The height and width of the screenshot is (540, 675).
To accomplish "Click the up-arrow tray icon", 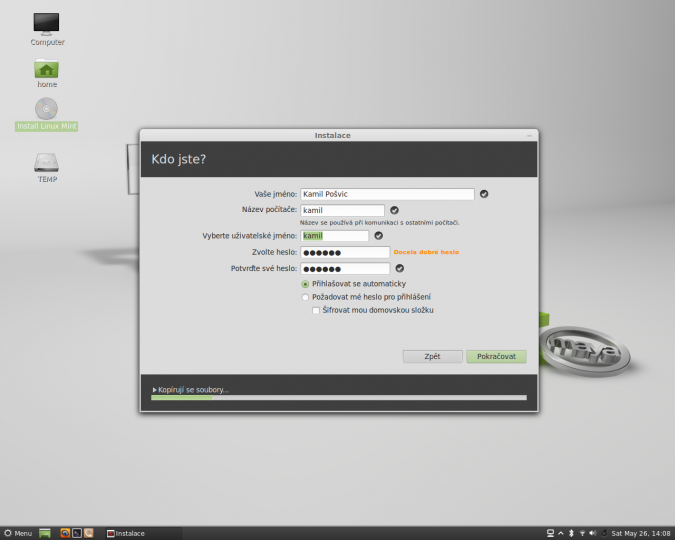I will (x=561, y=533).
